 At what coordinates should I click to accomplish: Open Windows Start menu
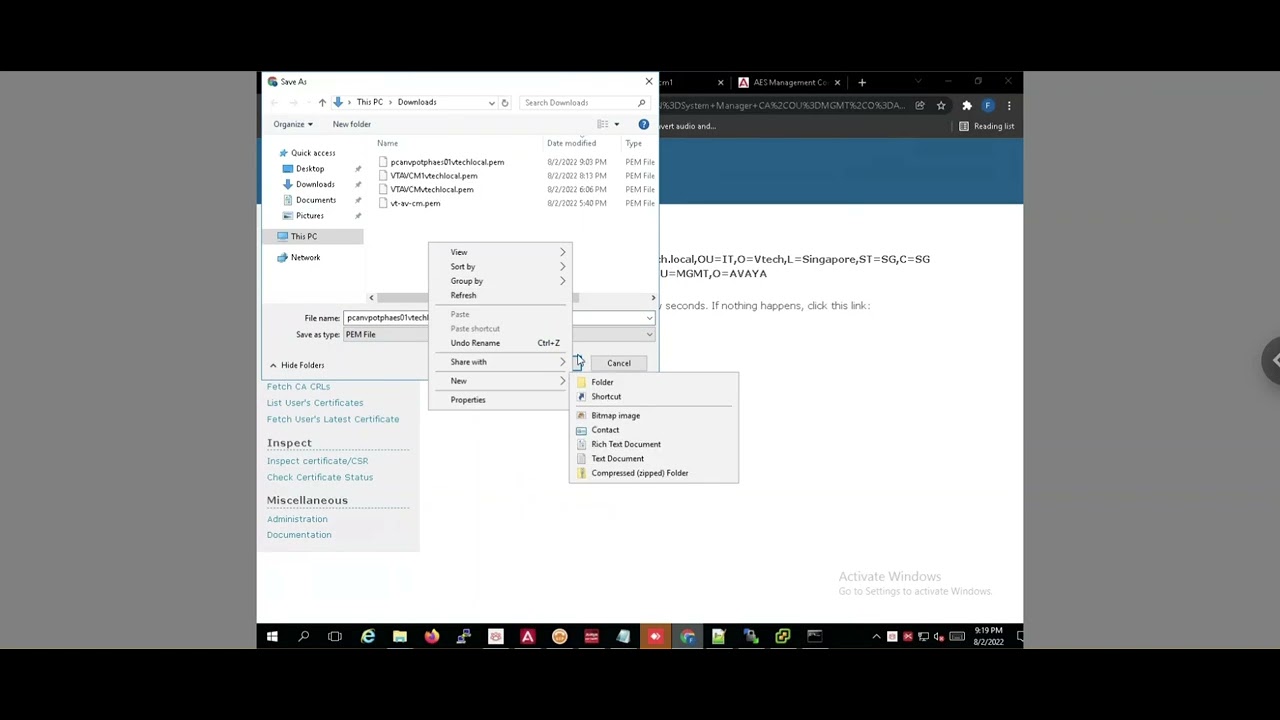[272, 636]
